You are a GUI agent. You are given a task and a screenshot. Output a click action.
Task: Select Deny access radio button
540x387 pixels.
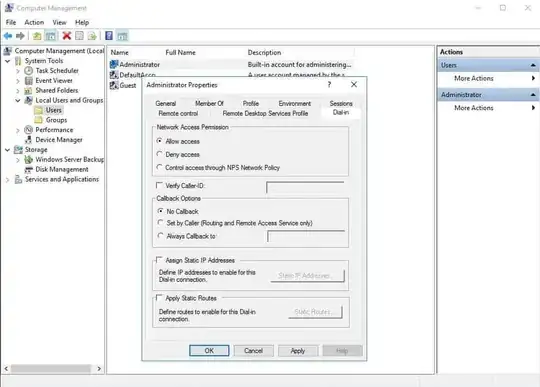159,154
